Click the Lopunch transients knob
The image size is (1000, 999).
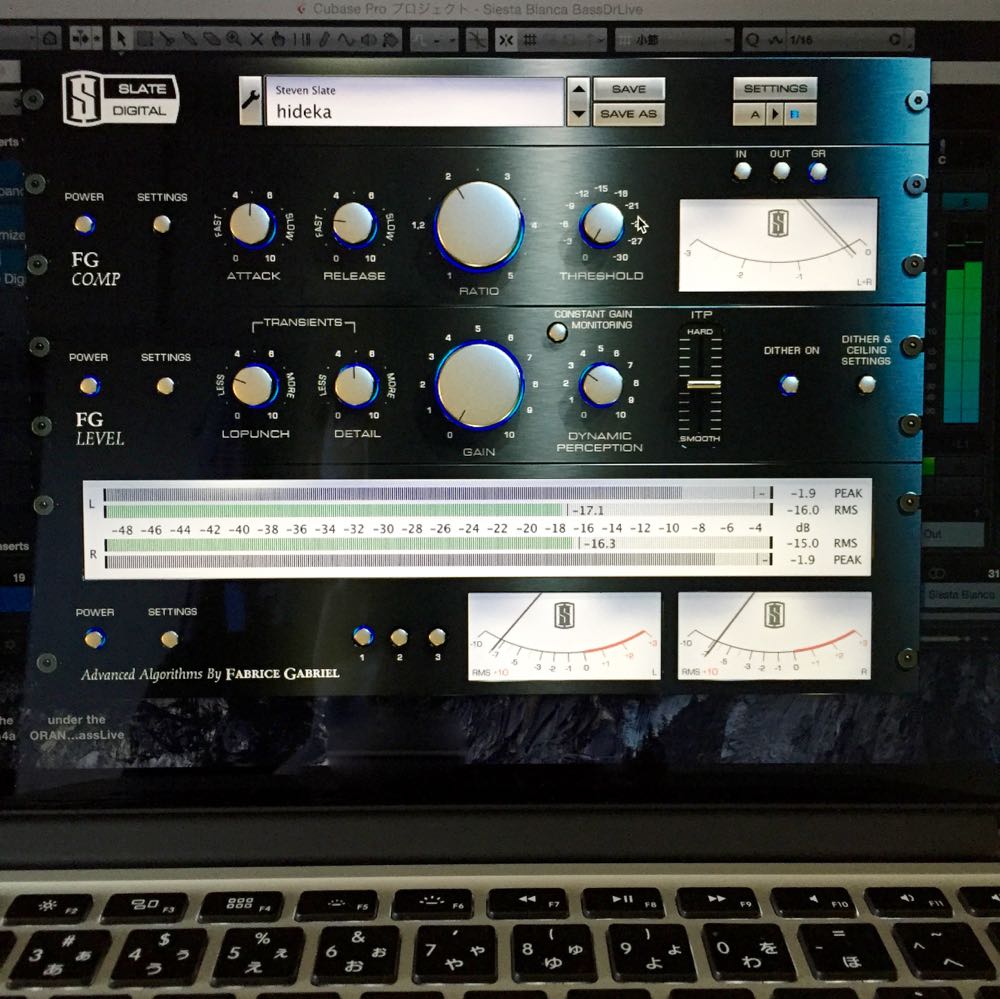coord(254,385)
